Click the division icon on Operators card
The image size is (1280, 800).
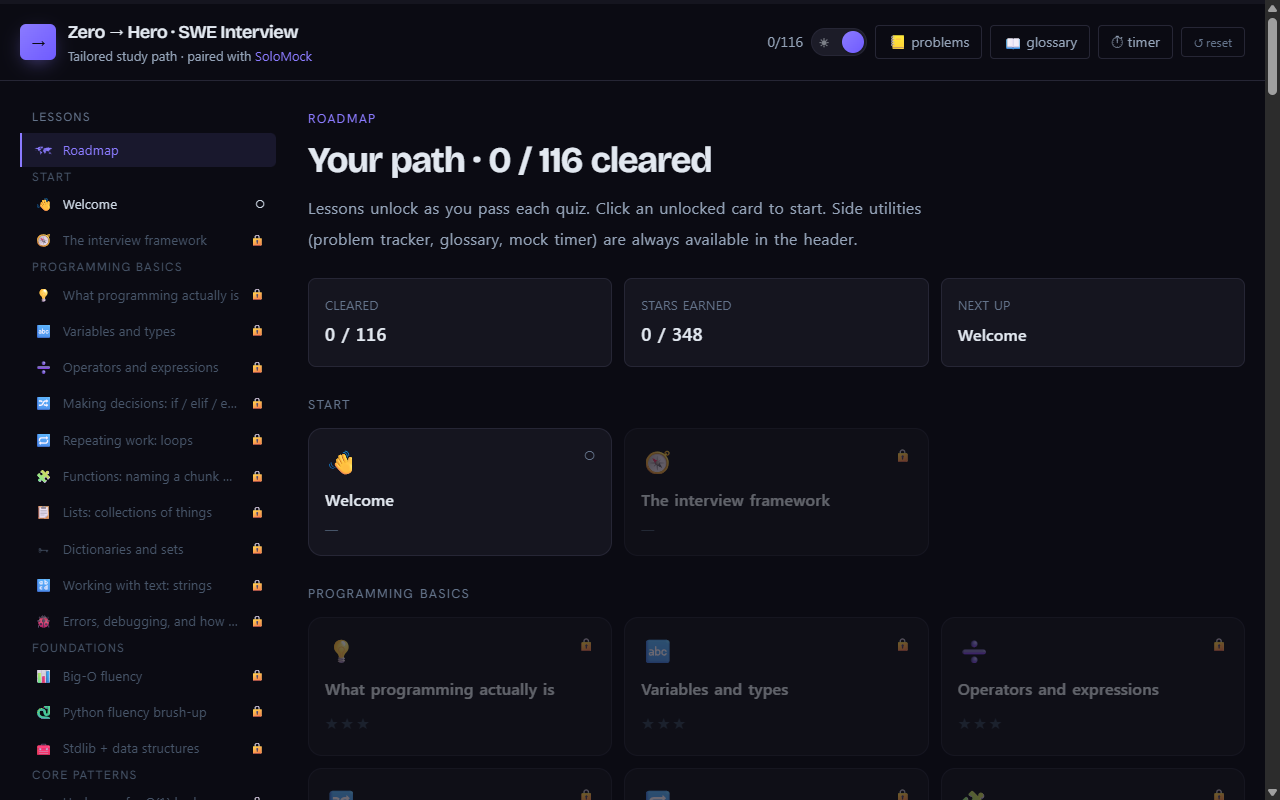point(974,652)
